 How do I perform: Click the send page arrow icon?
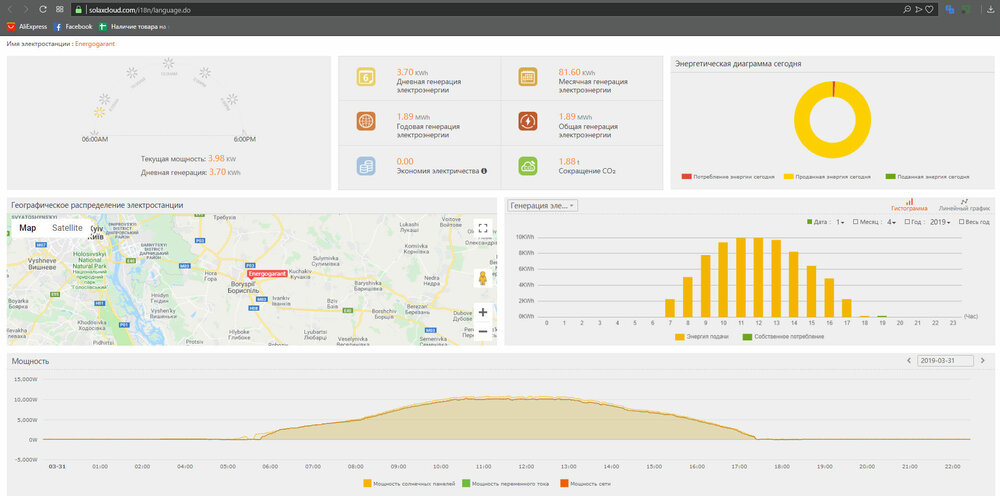tap(918, 10)
